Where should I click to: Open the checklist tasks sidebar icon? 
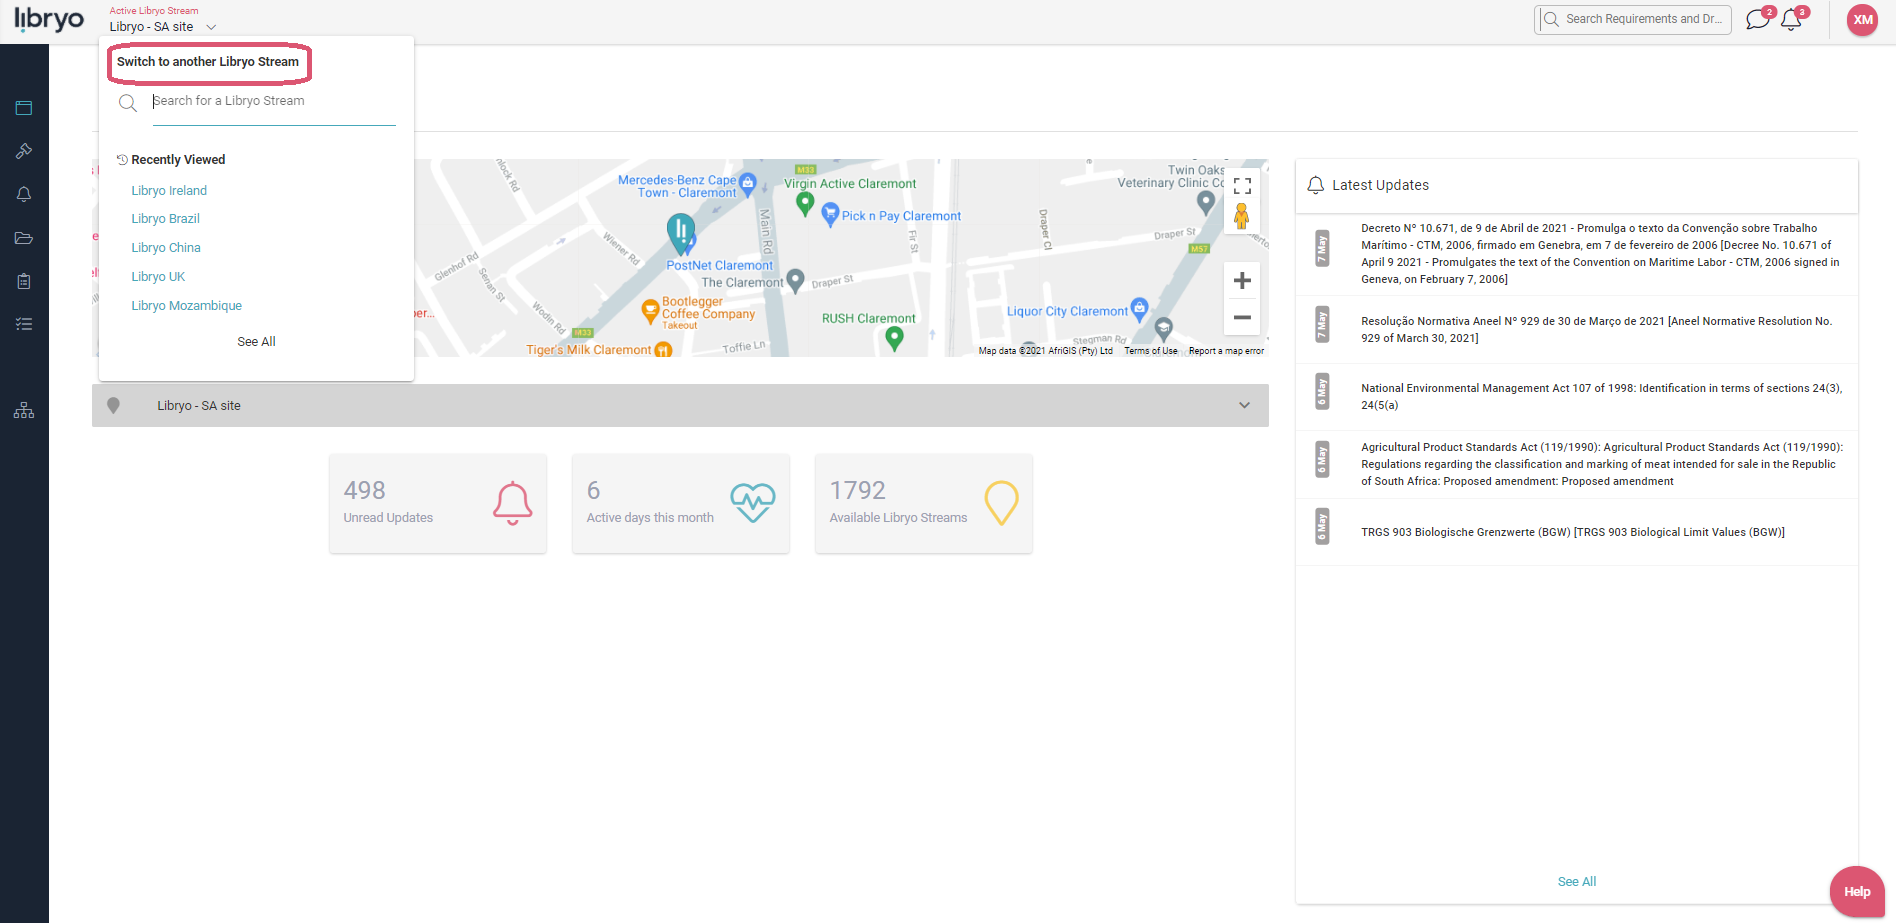[24, 324]
